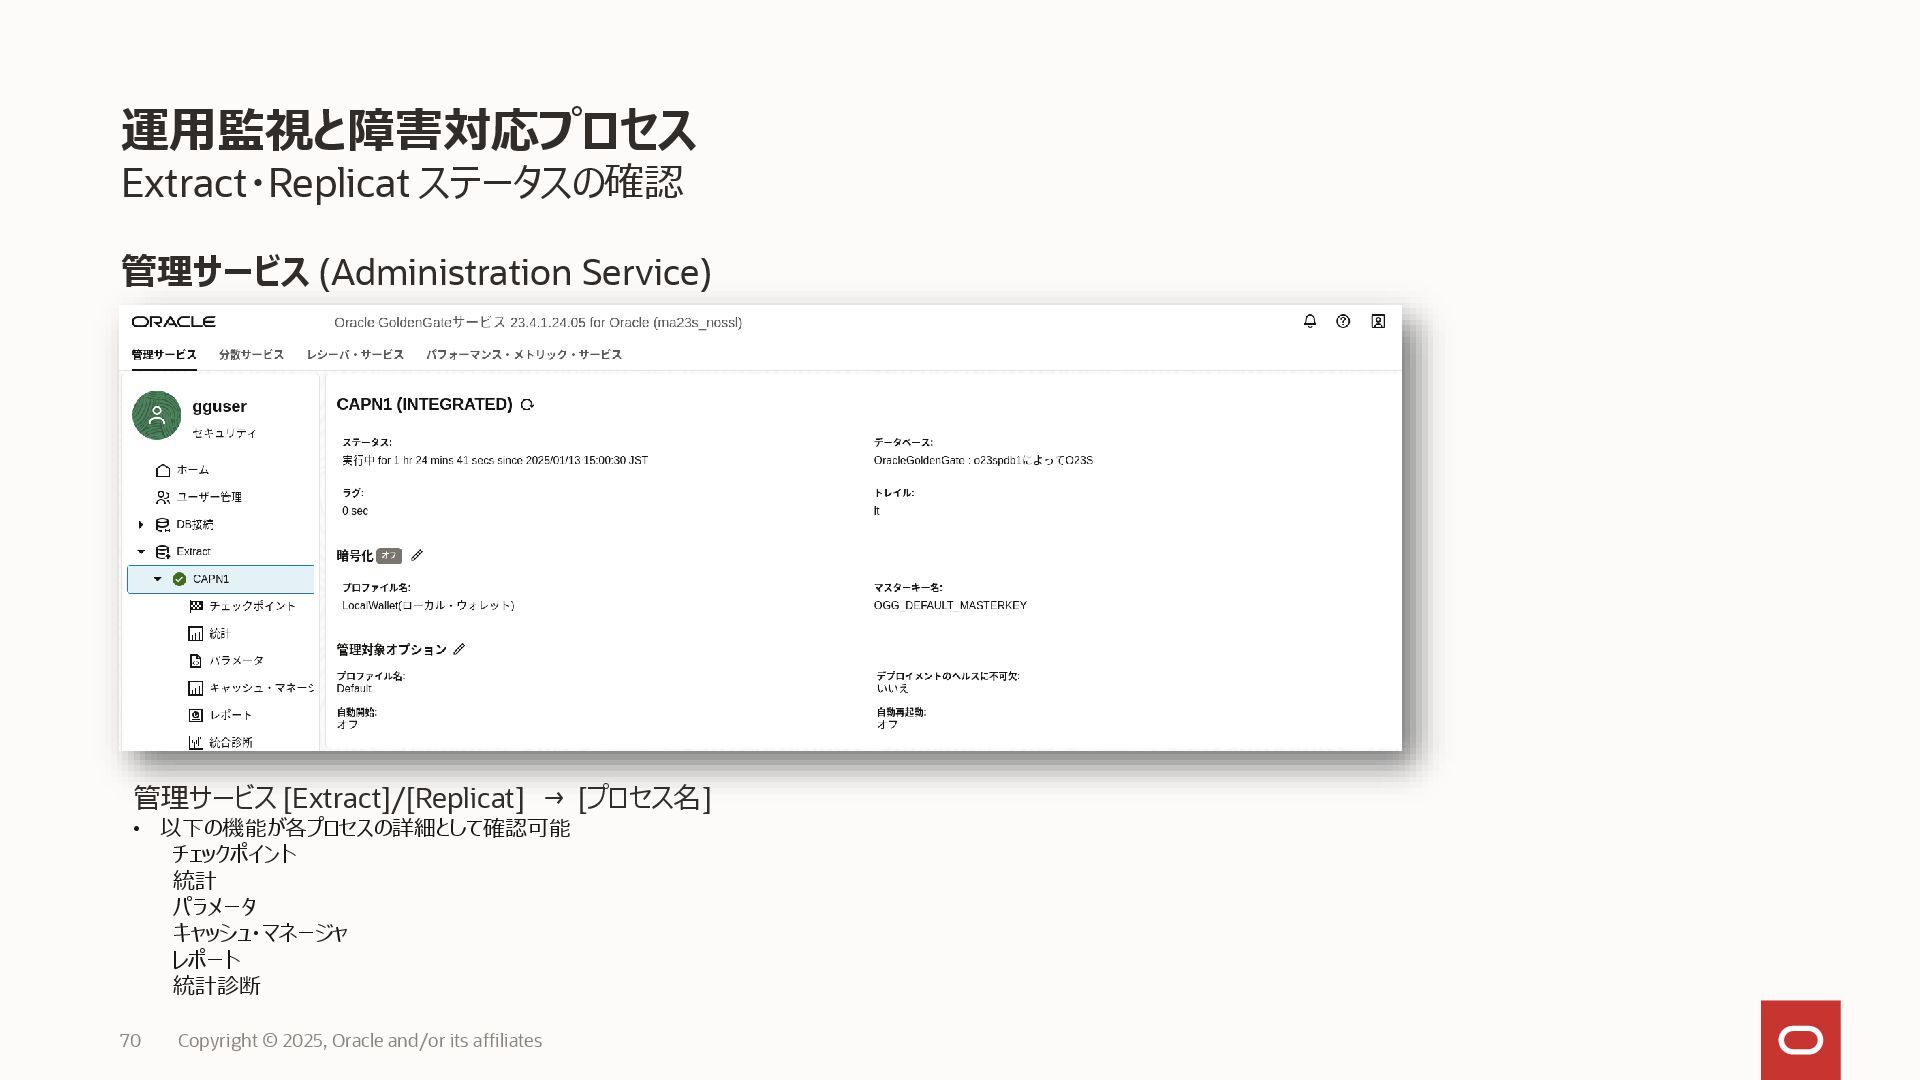Collapse the Extract tree node arrow
This screenshot has height=1080, width=1920.
point(141,552)
